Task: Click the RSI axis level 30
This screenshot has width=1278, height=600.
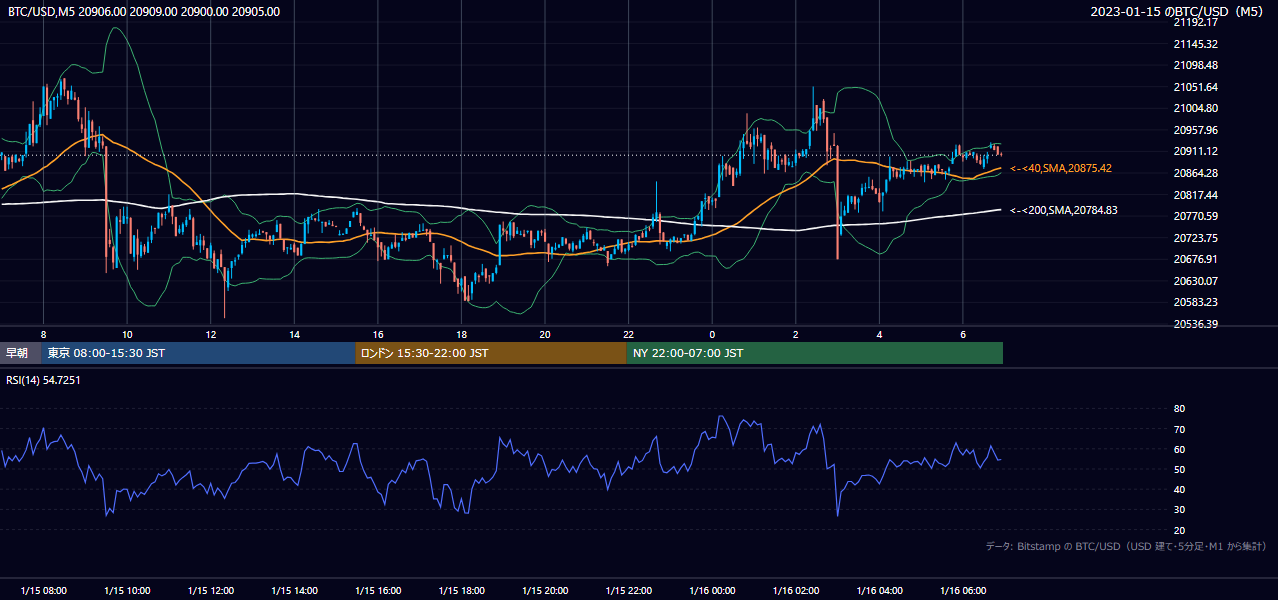Action: click(1179, 510)
